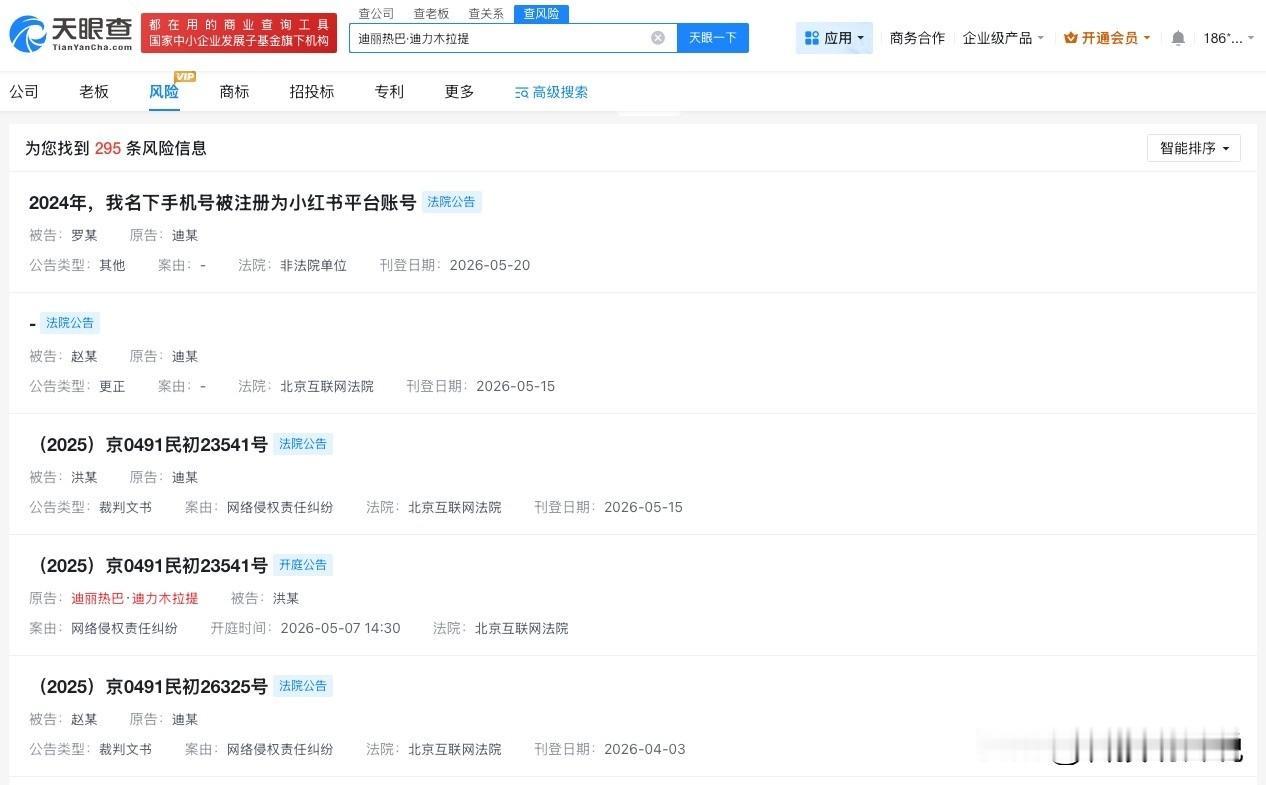Viewport: 1266px width, 785px height.
Task: Click the hearing time 2026-05-07 14:30
Action: [341, 628]
